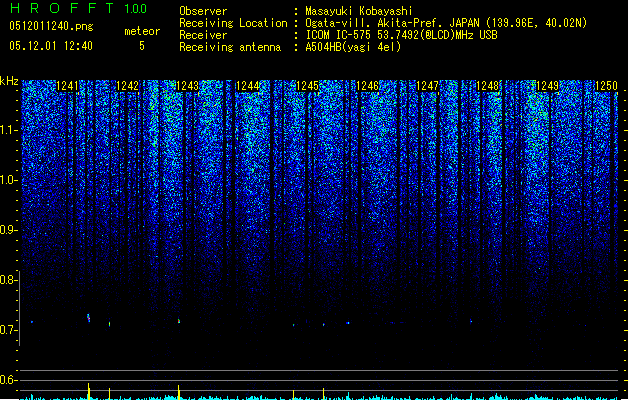Click the 1246 time marker
This screenshot has width=629, height=400.
[367, 86]
